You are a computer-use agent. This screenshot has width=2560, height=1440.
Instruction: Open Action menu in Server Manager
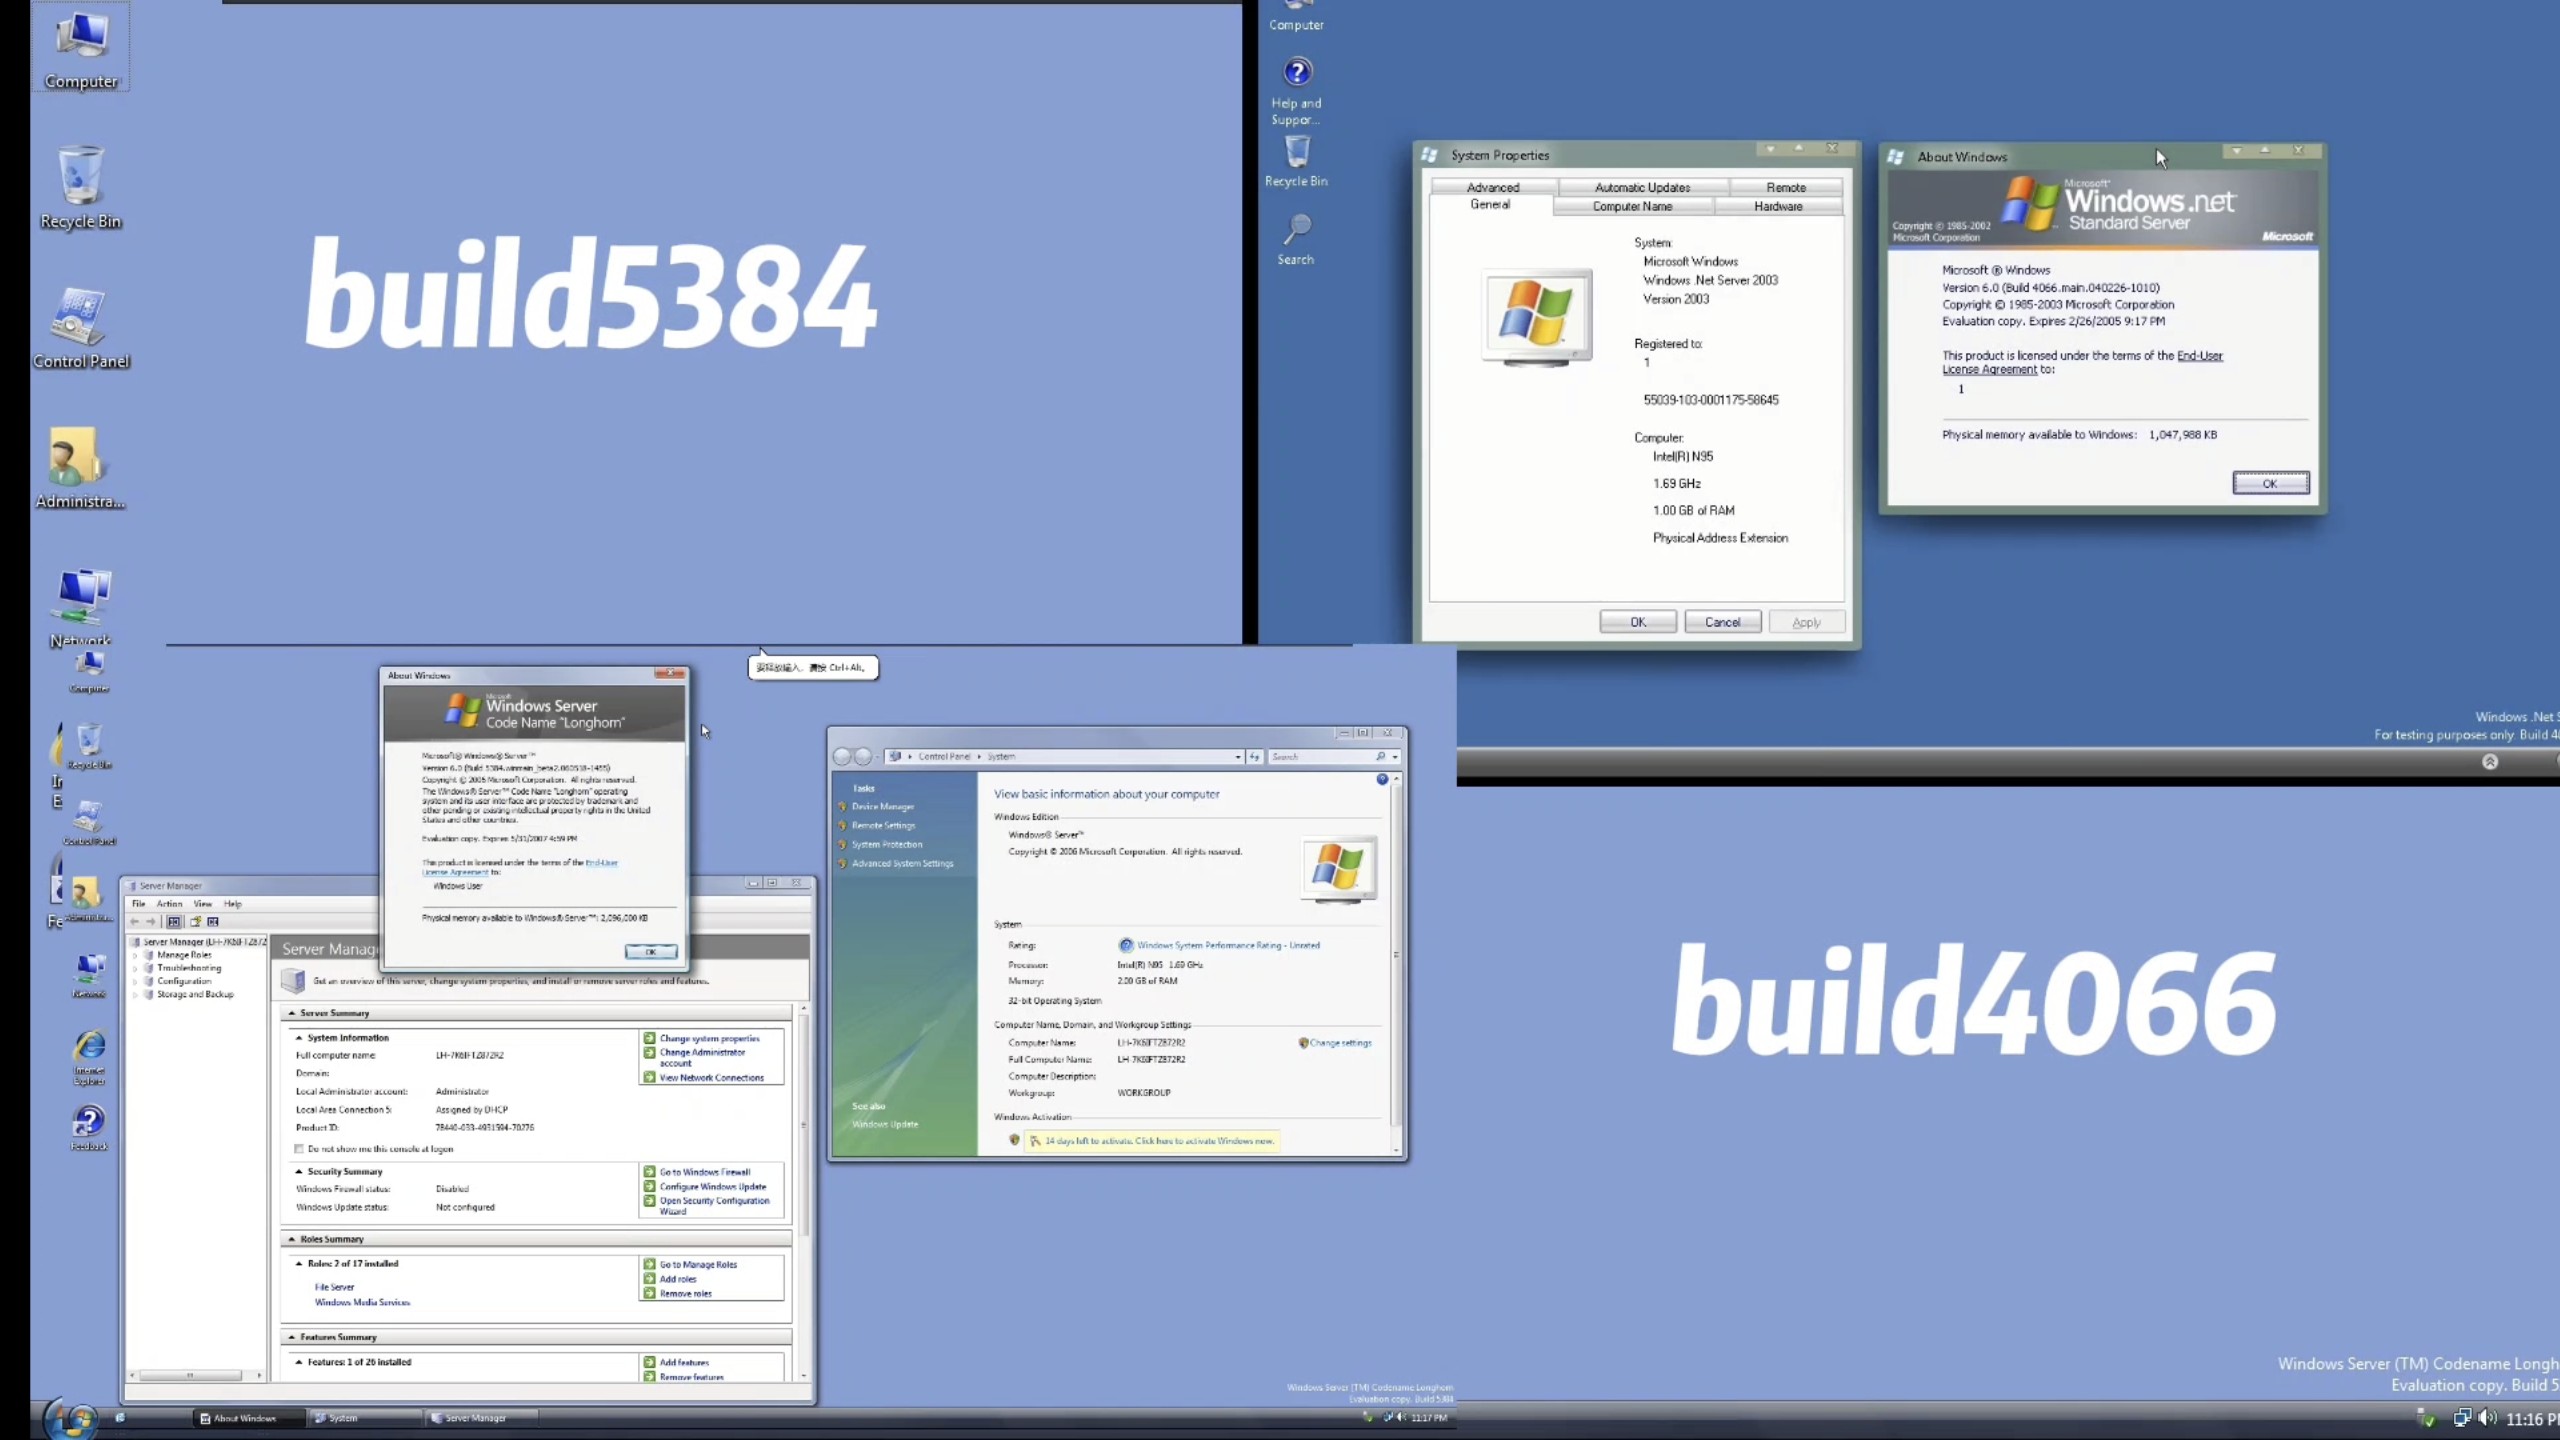click(x=169, y=904)
